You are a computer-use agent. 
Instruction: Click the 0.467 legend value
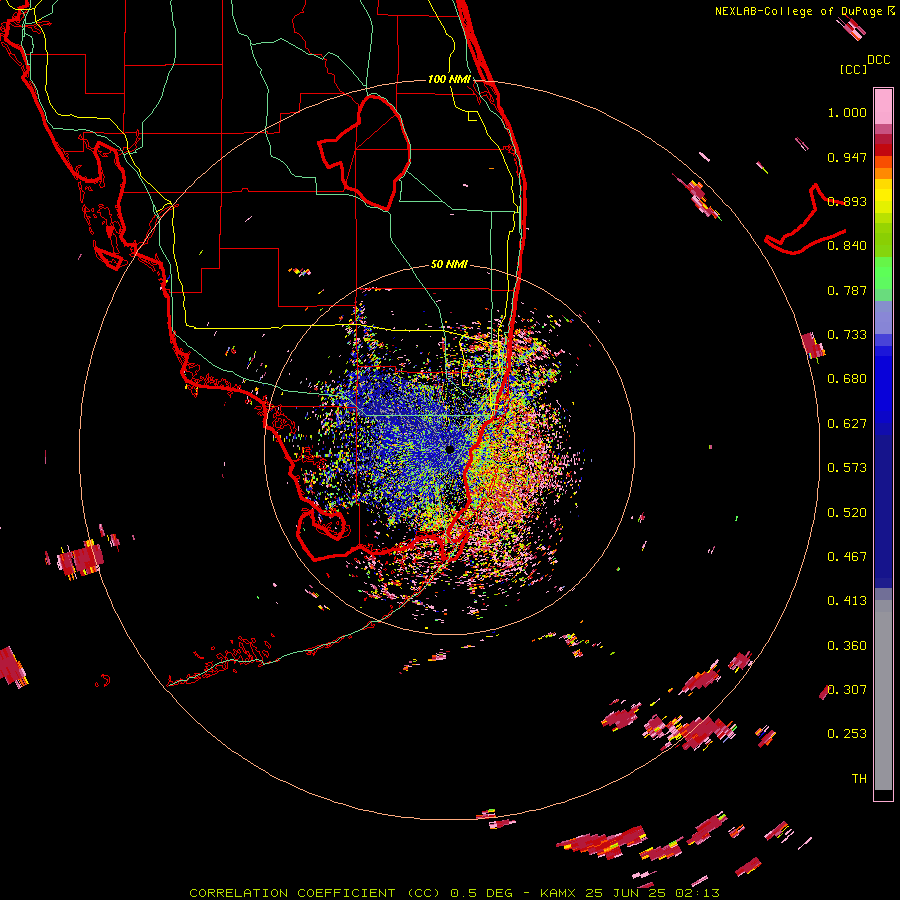coord(847,557)
